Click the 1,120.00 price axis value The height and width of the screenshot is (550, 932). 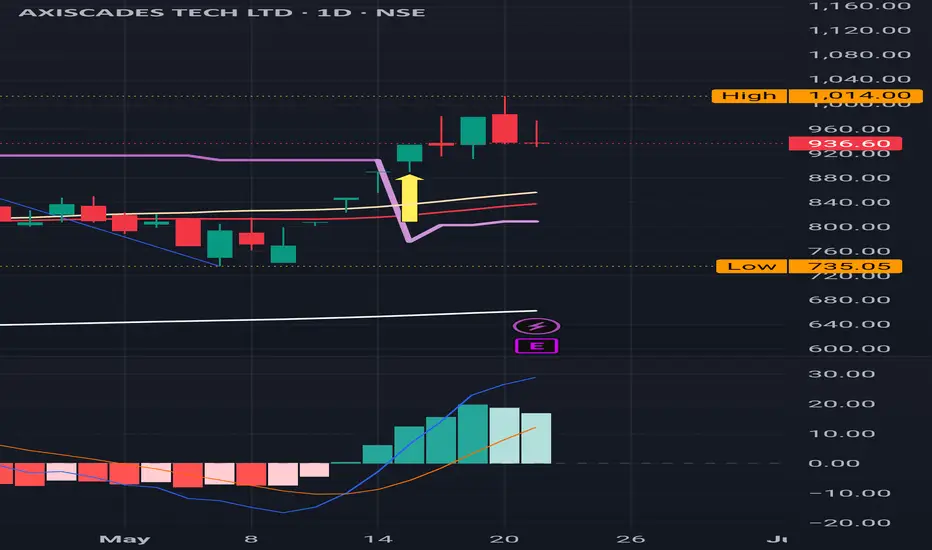point(859,30)
